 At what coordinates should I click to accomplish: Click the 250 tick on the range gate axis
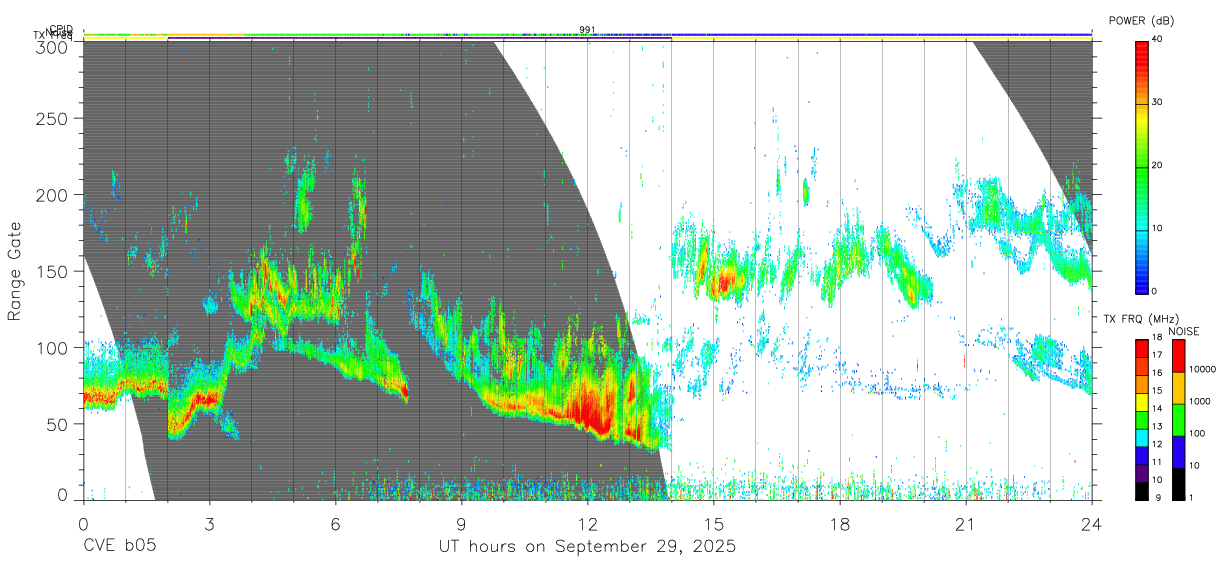54,119
